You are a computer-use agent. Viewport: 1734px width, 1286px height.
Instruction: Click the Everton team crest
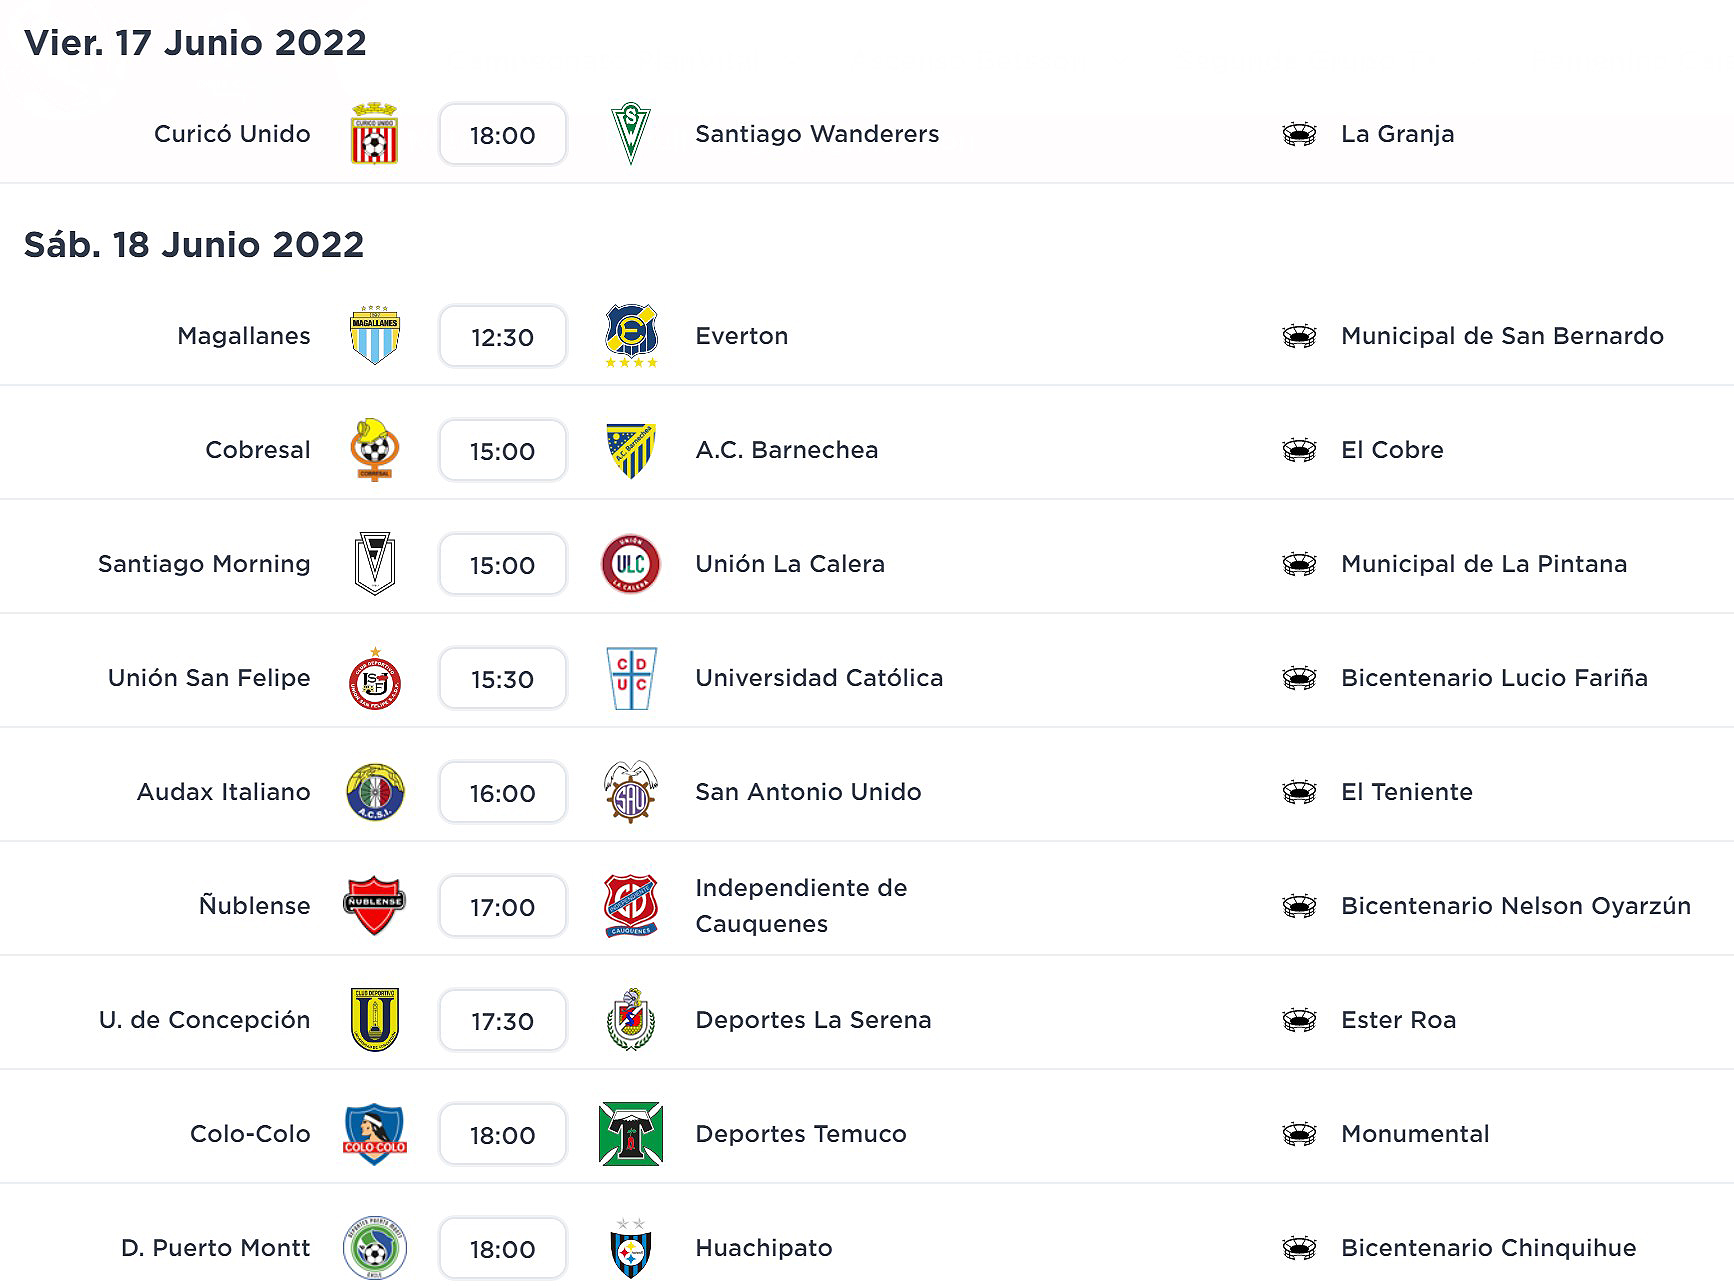631,336
